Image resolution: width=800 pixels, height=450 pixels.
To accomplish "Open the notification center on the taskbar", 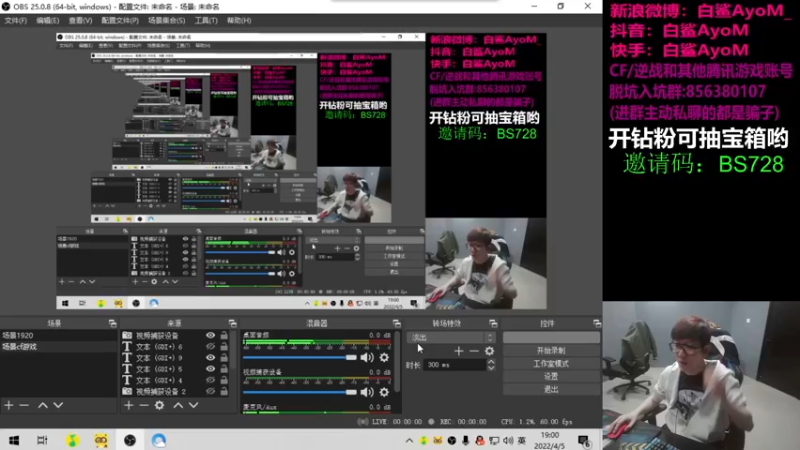I will (x=584, y=441).
